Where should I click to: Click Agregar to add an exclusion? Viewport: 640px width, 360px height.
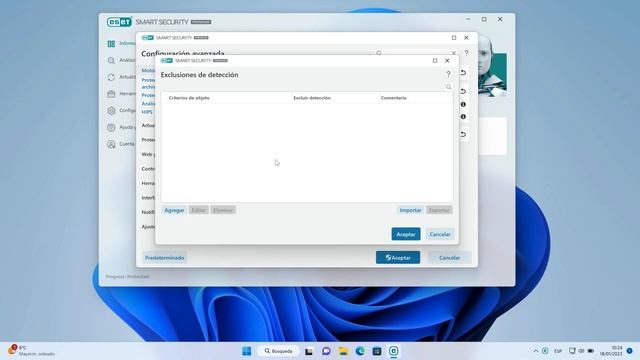(174, 210)
